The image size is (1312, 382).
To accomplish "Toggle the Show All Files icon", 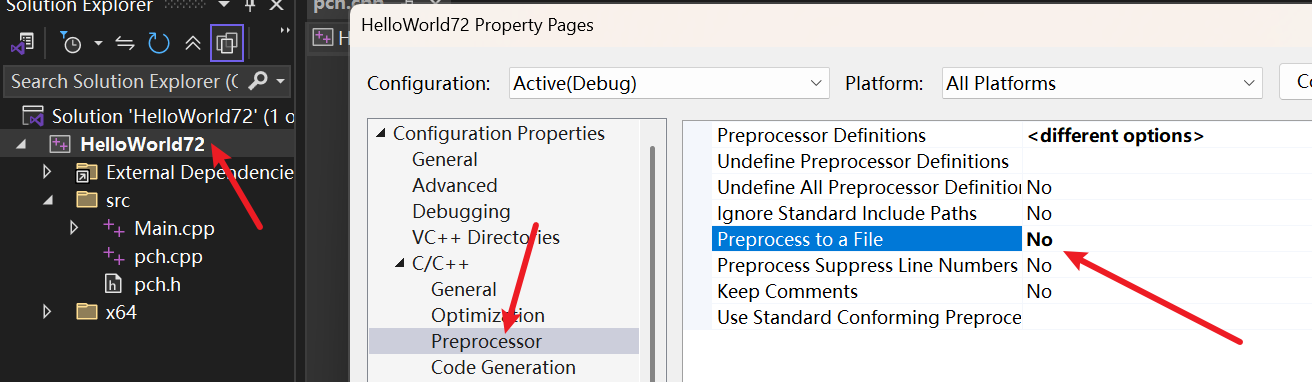I will pos(227,43).
